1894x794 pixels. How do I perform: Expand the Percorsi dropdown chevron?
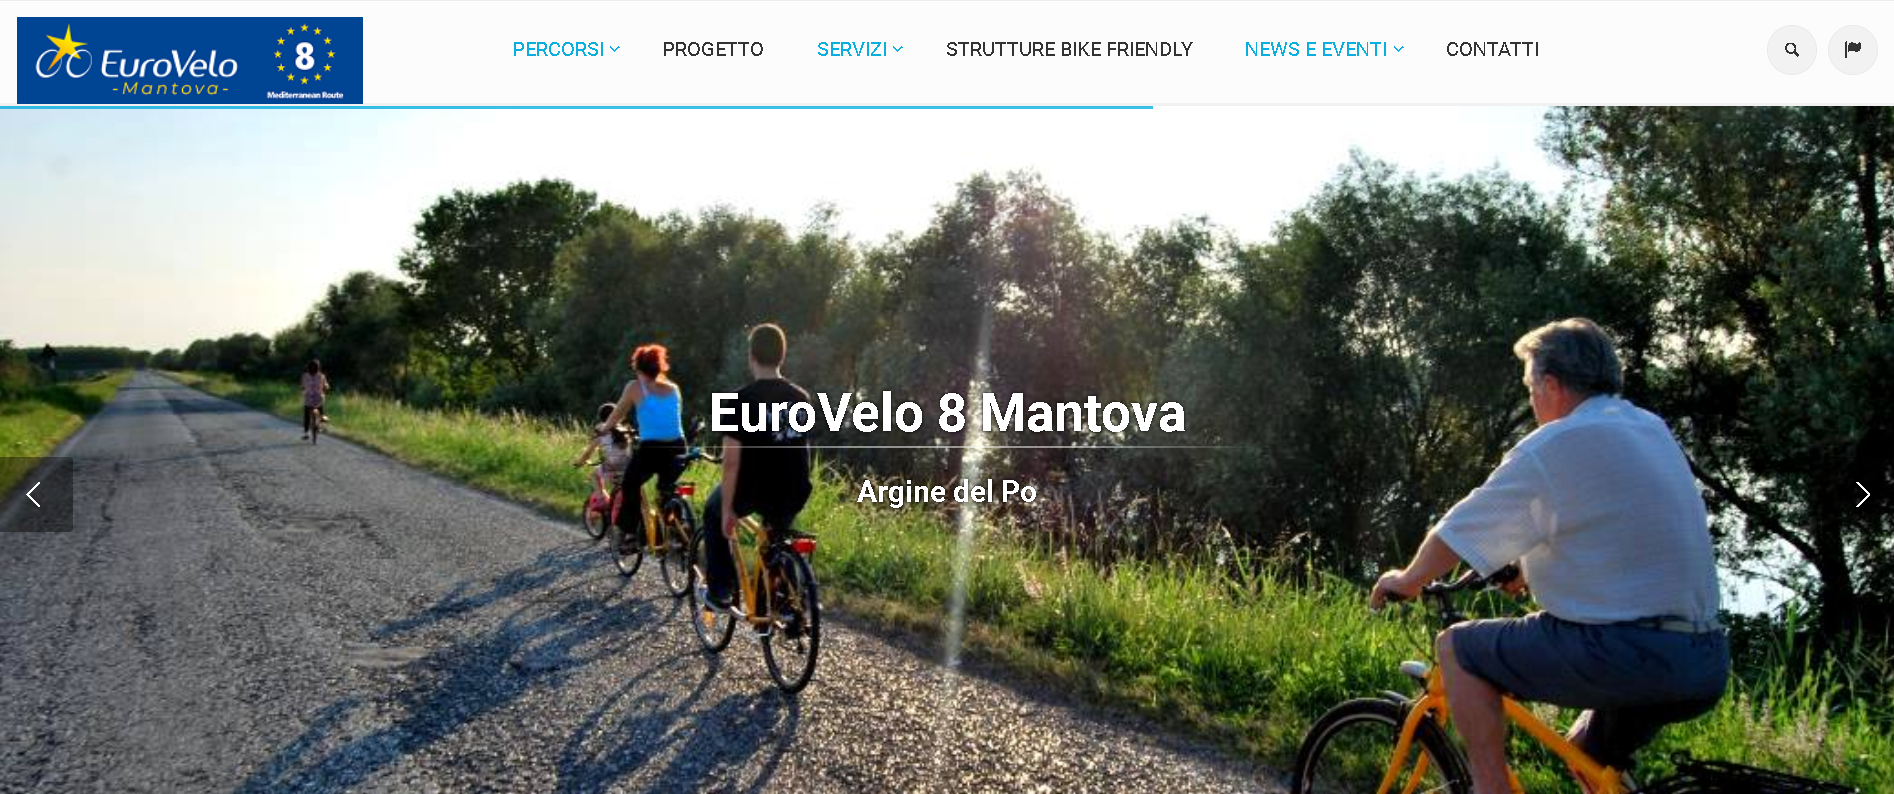tap(615, 49)
